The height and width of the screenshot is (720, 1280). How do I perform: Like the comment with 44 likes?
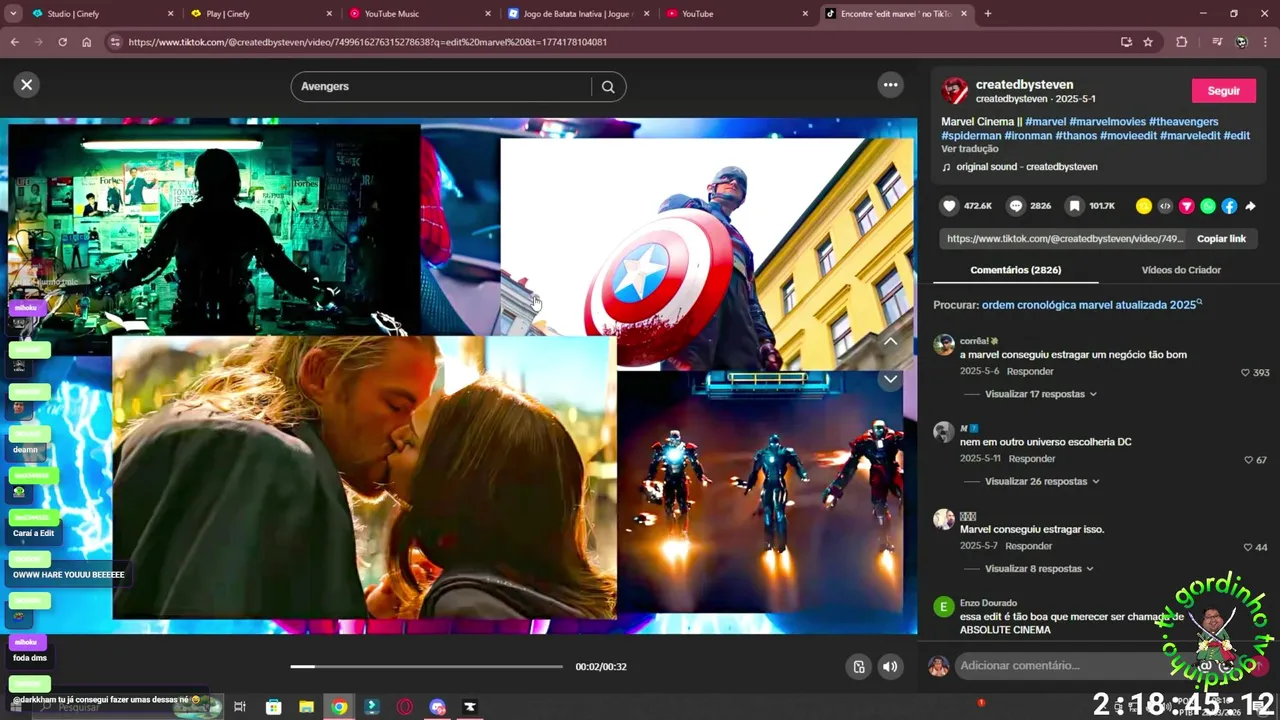click(1248, 548)
